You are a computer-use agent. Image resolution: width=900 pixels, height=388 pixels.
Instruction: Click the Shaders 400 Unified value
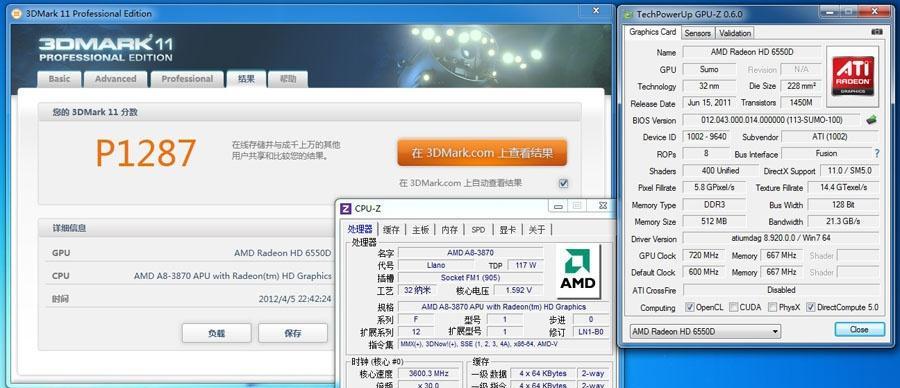tap(720, 170)
